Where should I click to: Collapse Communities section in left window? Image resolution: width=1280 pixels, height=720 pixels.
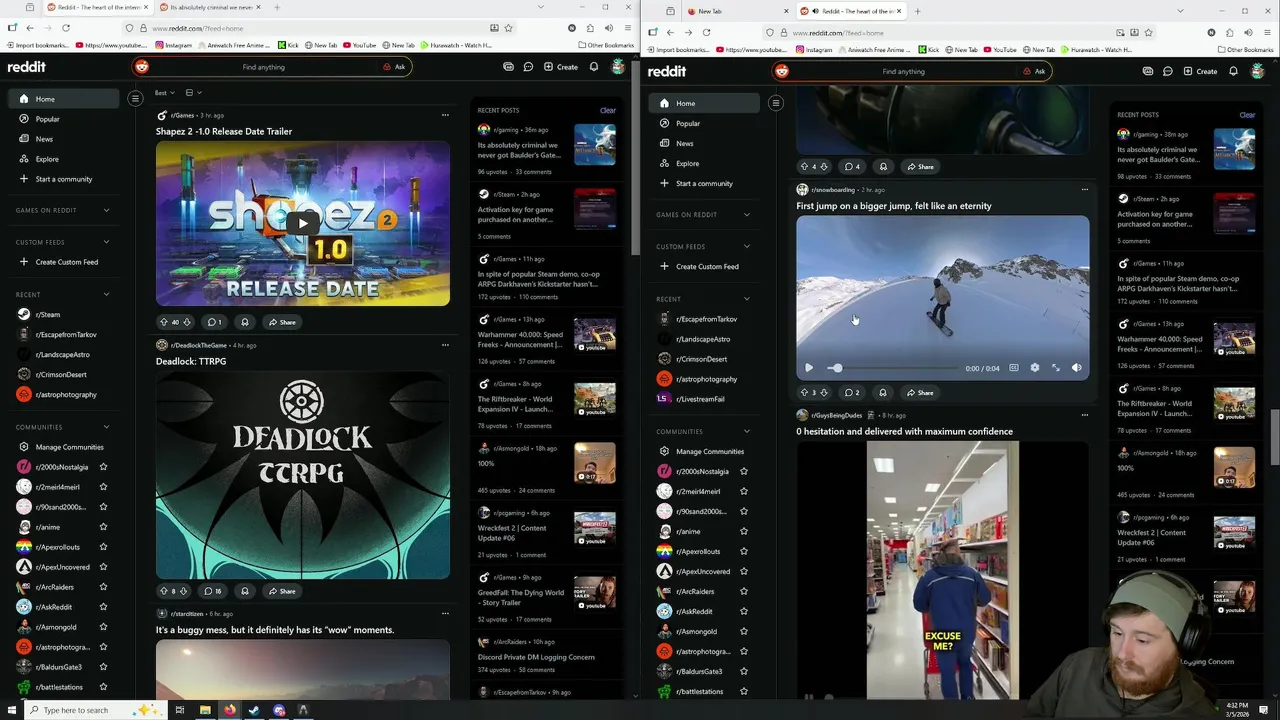(106, 427)
